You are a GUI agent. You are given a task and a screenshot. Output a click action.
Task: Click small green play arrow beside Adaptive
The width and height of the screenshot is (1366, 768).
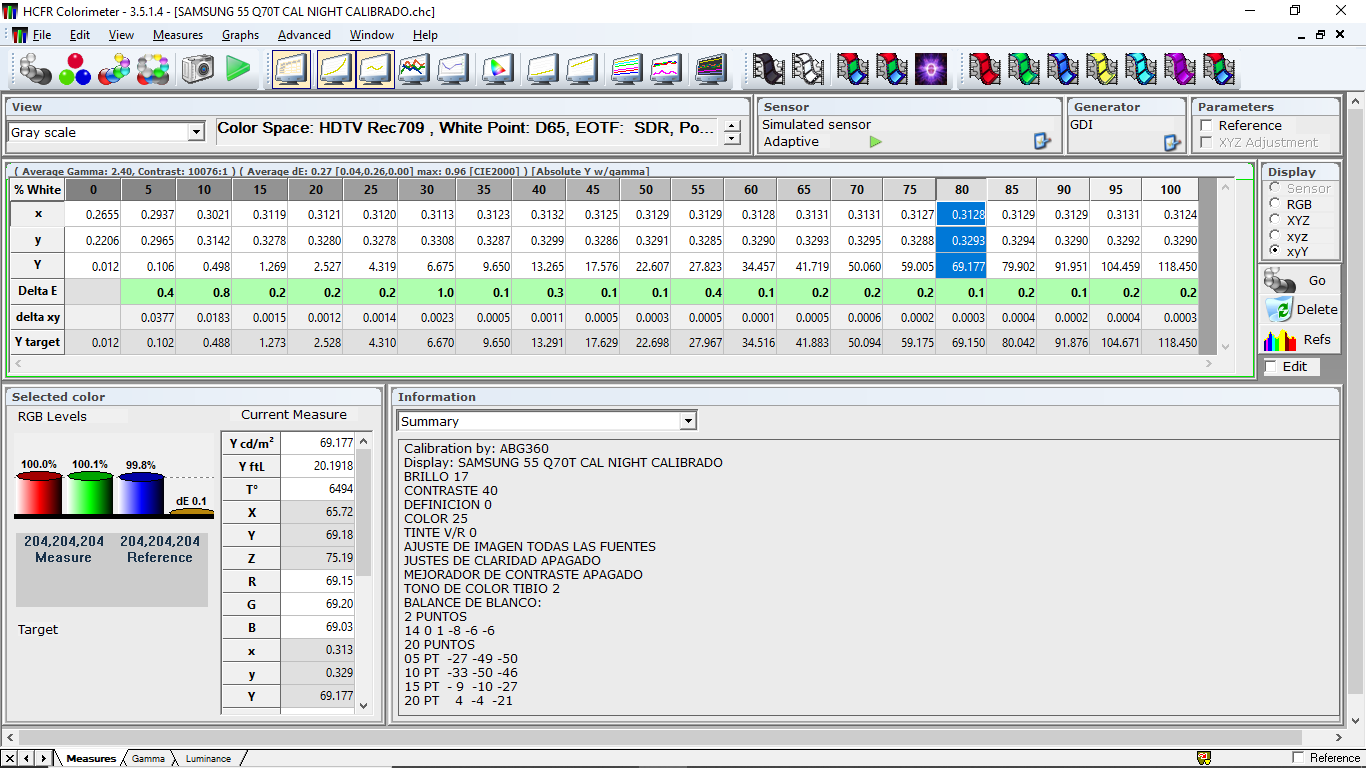click(x=876, y=142)
